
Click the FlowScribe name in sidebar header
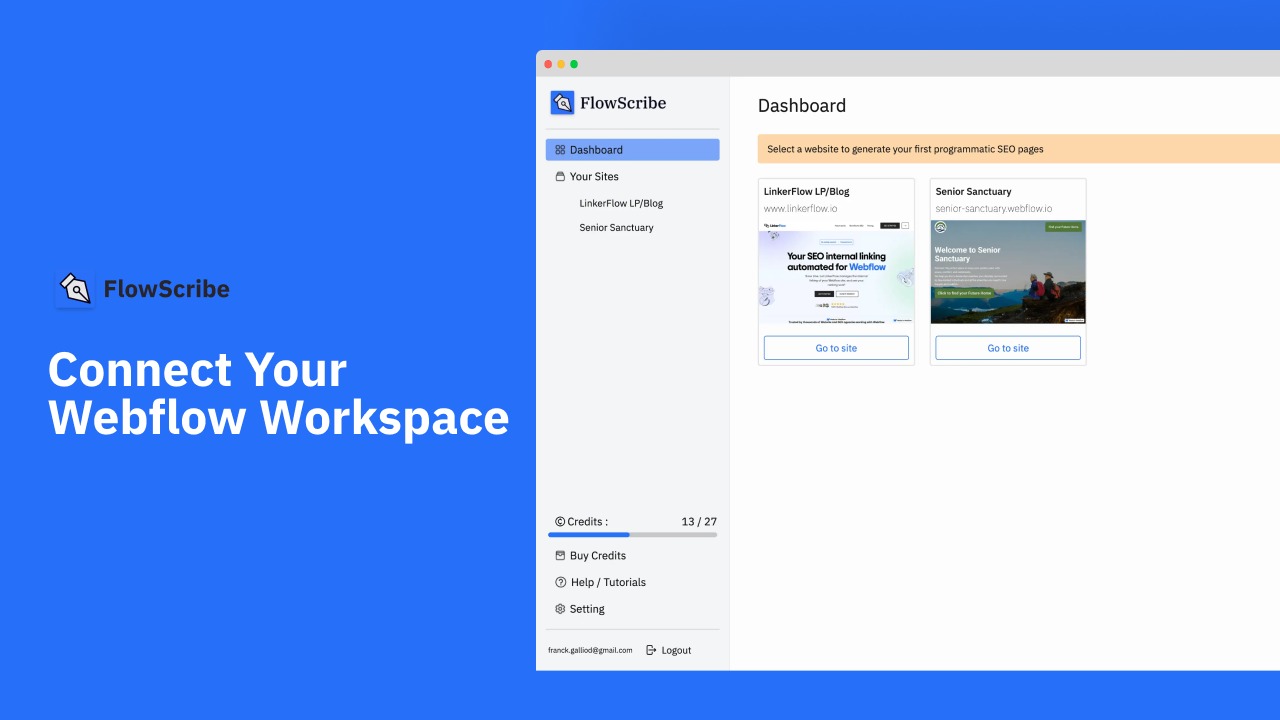[x=623, y=102]
